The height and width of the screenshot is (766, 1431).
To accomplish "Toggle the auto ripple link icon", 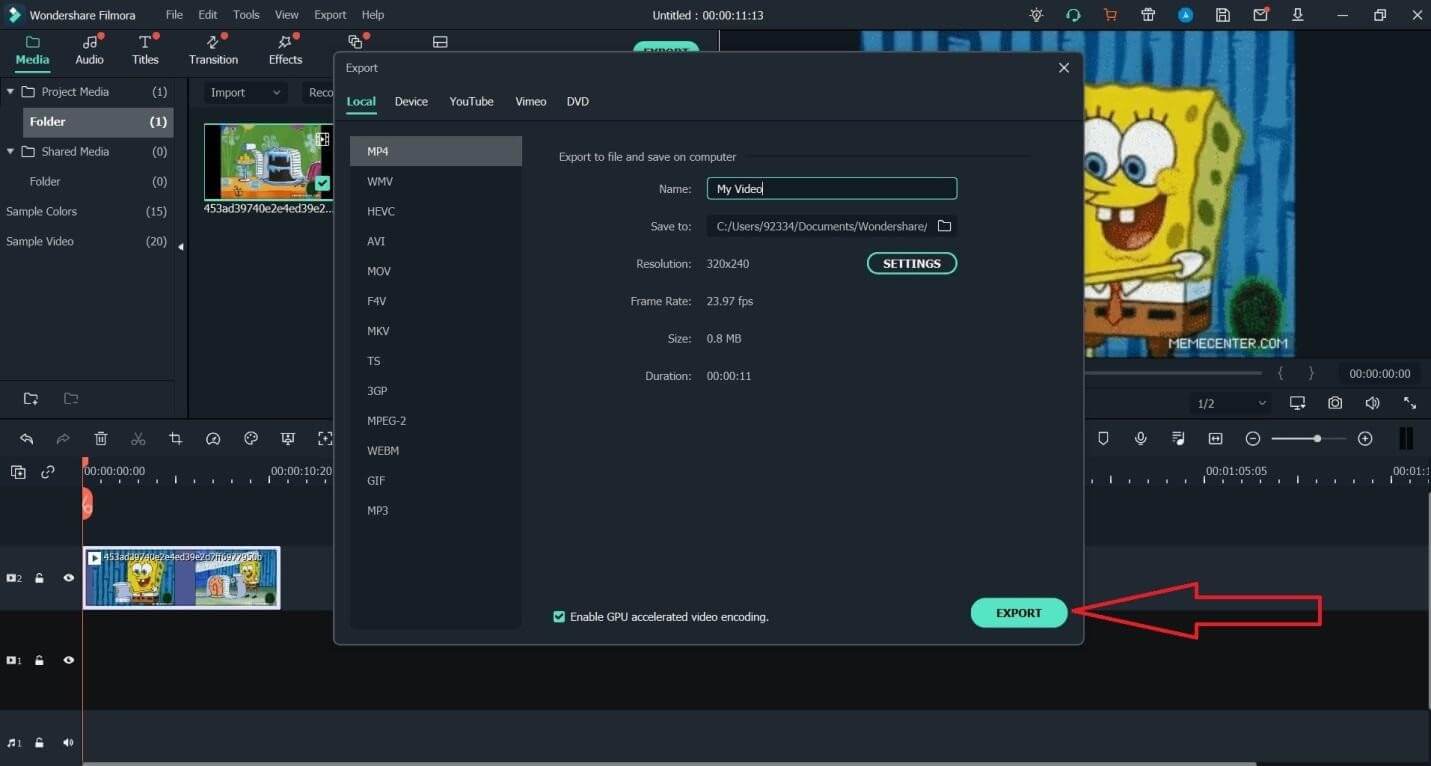I will (x=48, y=472).
